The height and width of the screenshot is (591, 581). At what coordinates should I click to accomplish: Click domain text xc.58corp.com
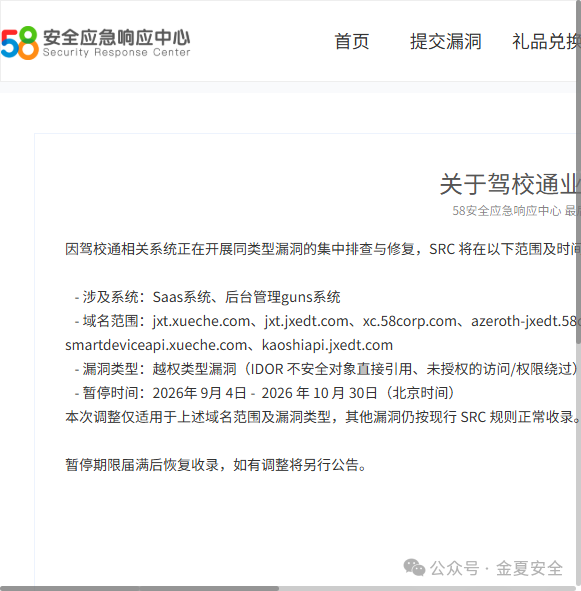pyautogui.click(x=409, y=321)
